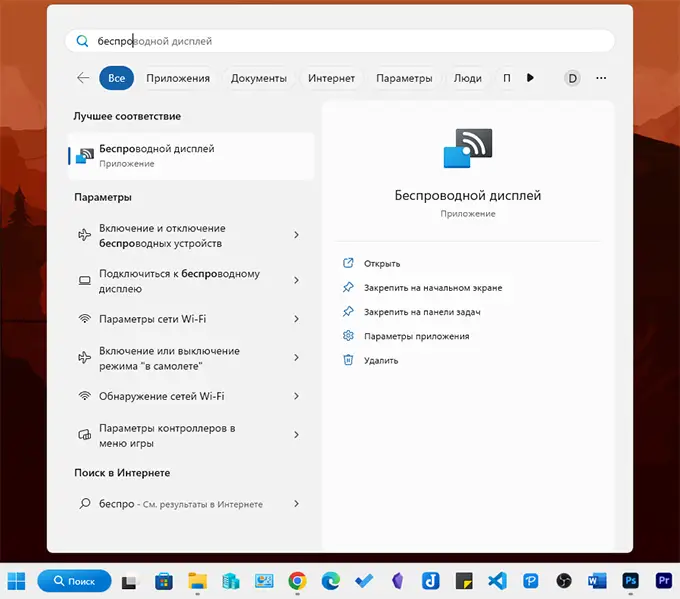The width and height of the screenshot is (680, 599).
Task: Switch to the Приложения tab
Action: [178, 78]
